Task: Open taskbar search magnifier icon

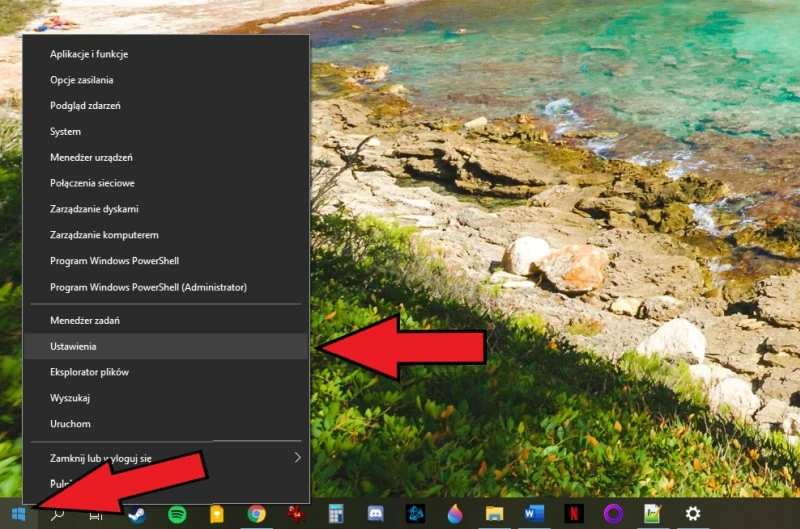Action: point(57,514)
